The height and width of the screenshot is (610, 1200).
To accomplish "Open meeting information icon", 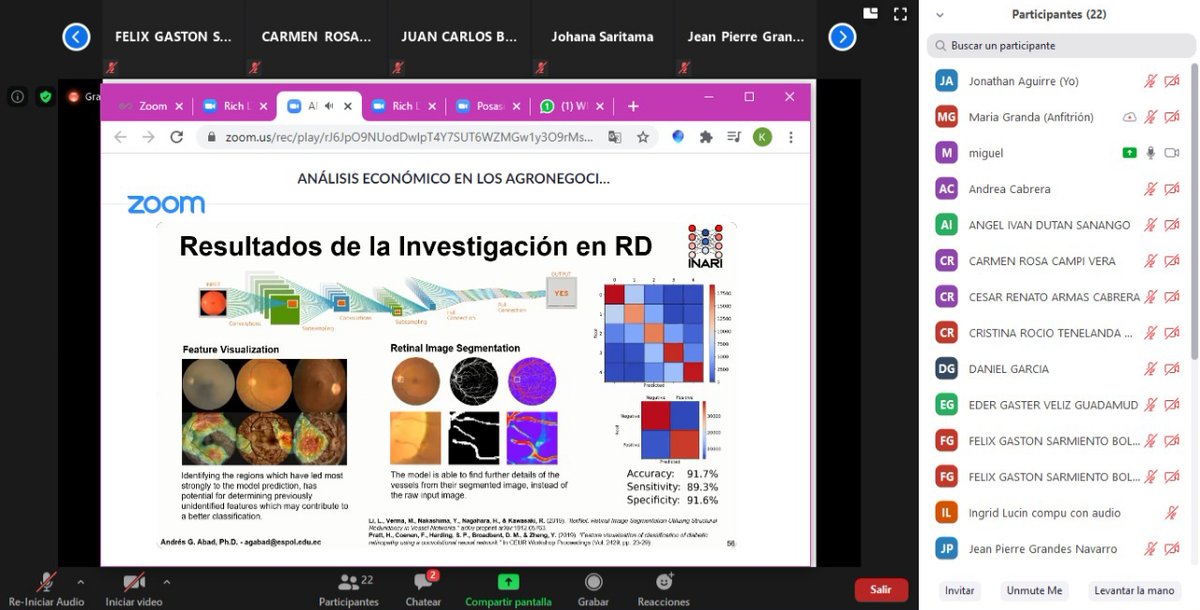I will (x=17, y=97).
